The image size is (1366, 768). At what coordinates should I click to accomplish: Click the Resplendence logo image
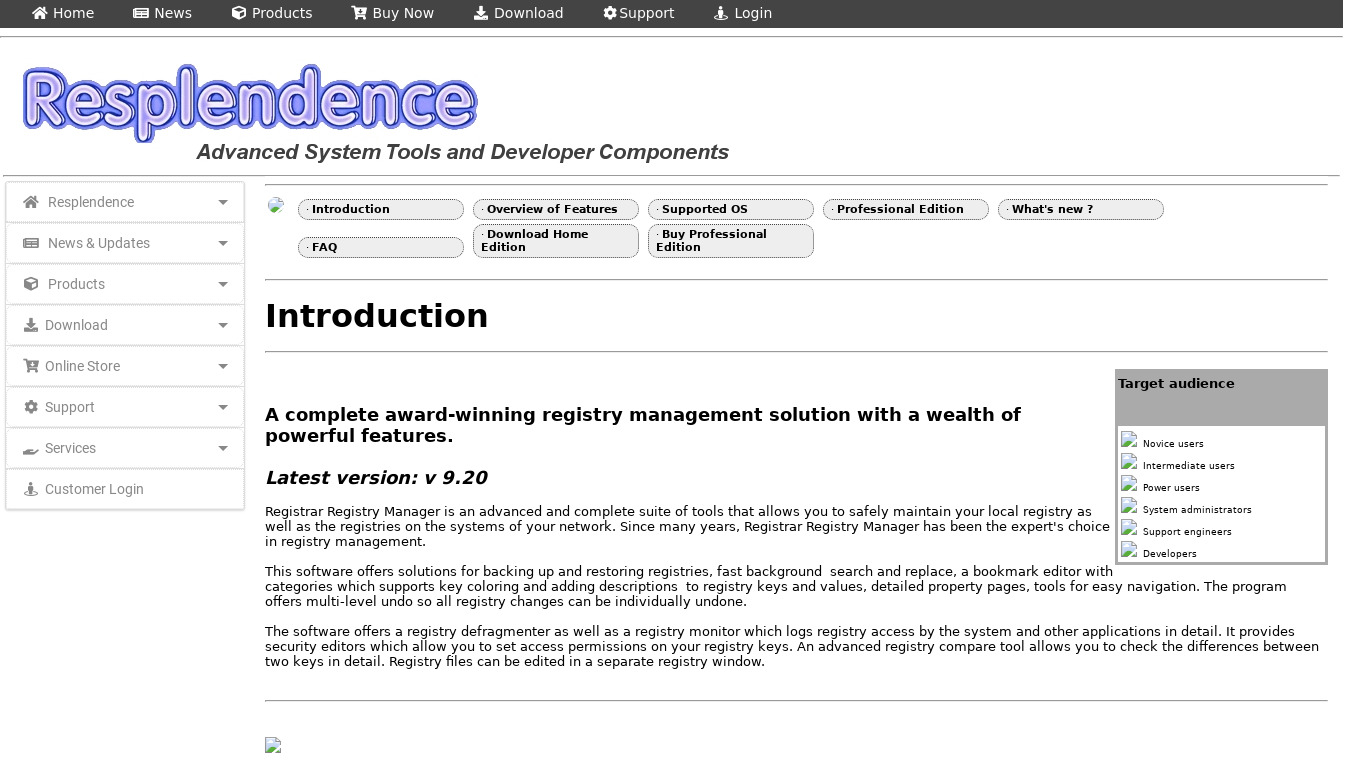pyautogui.click(x=250, y=103)
